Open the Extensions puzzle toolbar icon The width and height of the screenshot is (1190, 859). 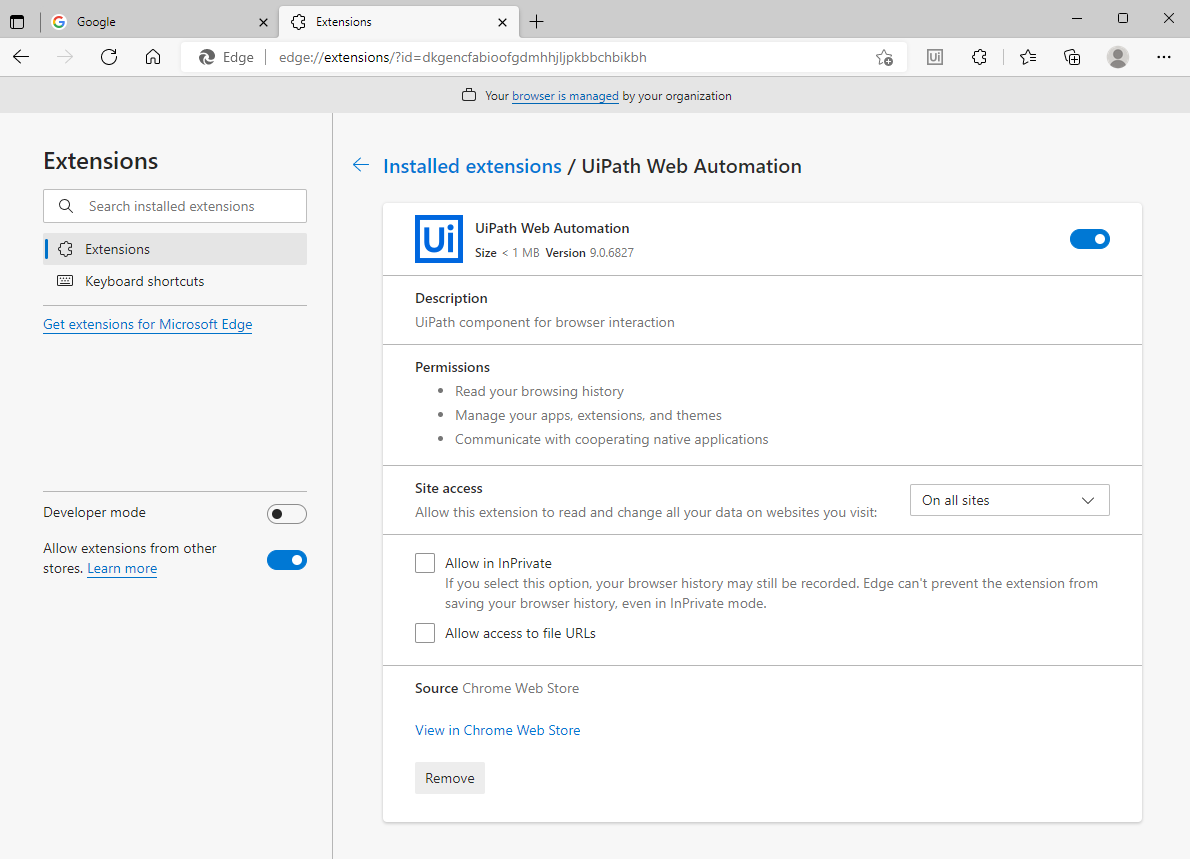[980, 57]
